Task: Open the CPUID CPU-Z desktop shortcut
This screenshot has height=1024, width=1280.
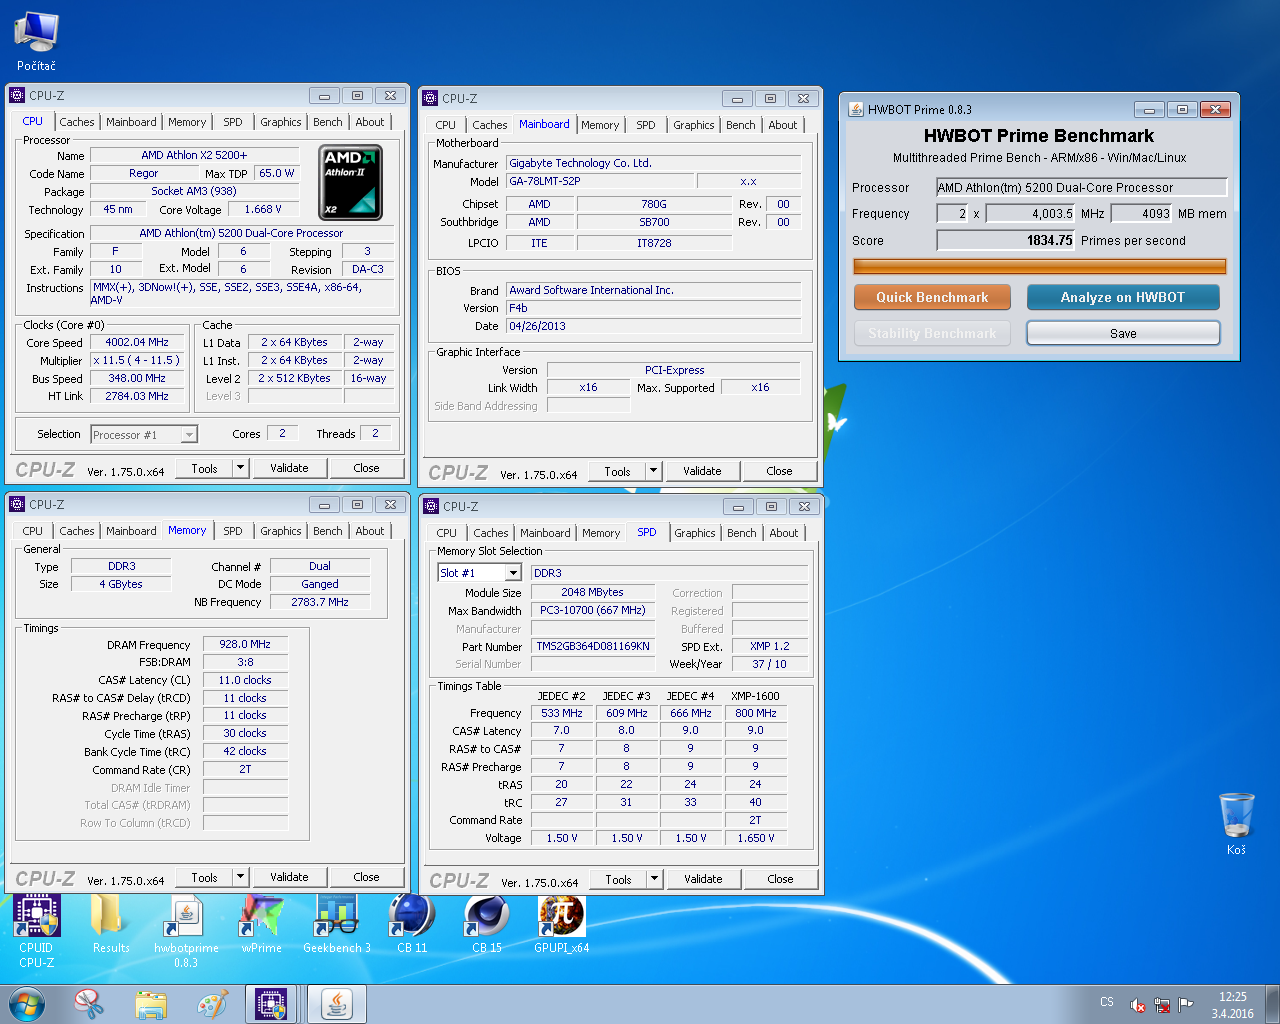Action: click(36, 931)
